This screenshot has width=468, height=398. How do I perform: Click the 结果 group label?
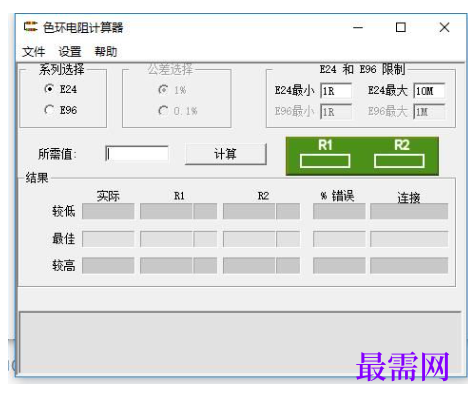coord(37,178)
